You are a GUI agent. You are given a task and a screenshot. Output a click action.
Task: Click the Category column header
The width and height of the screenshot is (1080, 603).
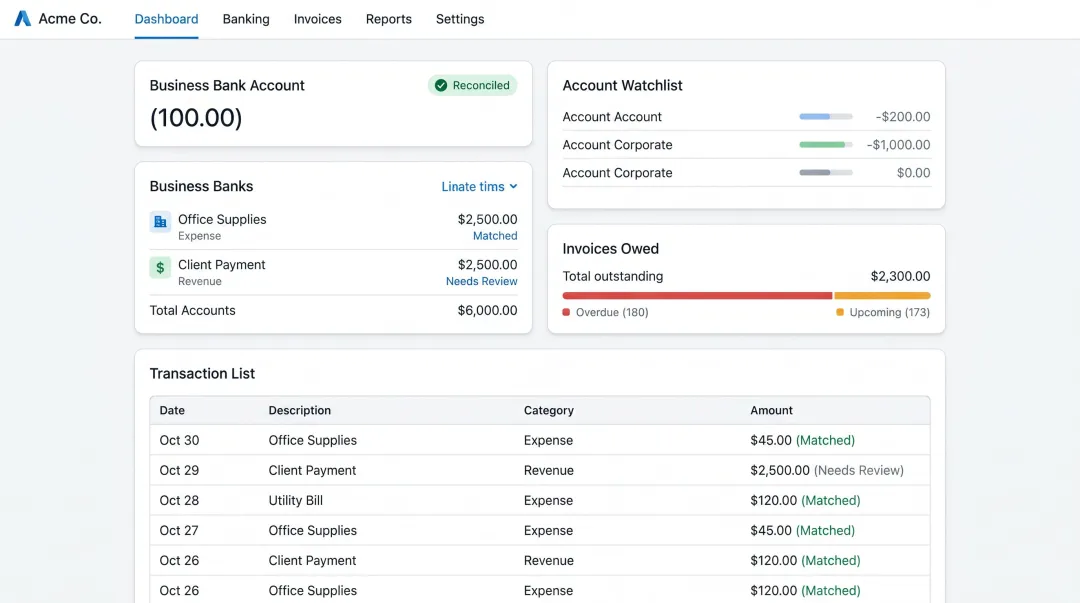[x=548, y=410]
